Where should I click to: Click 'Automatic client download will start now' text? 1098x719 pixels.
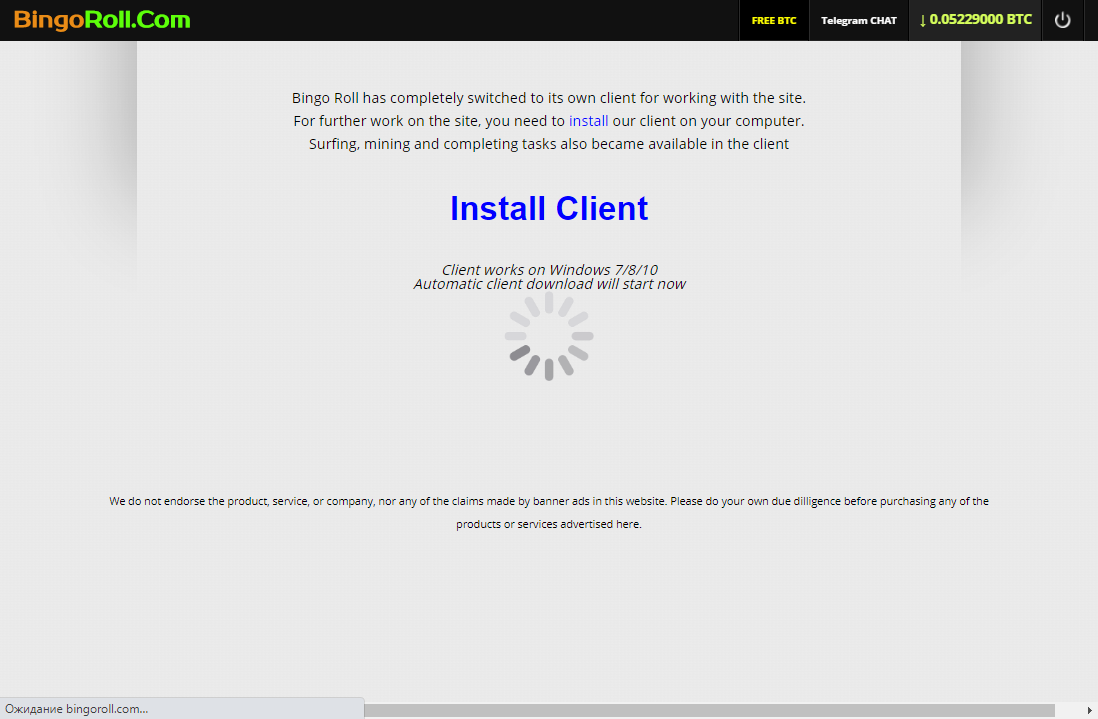click(x=550, y=284)
